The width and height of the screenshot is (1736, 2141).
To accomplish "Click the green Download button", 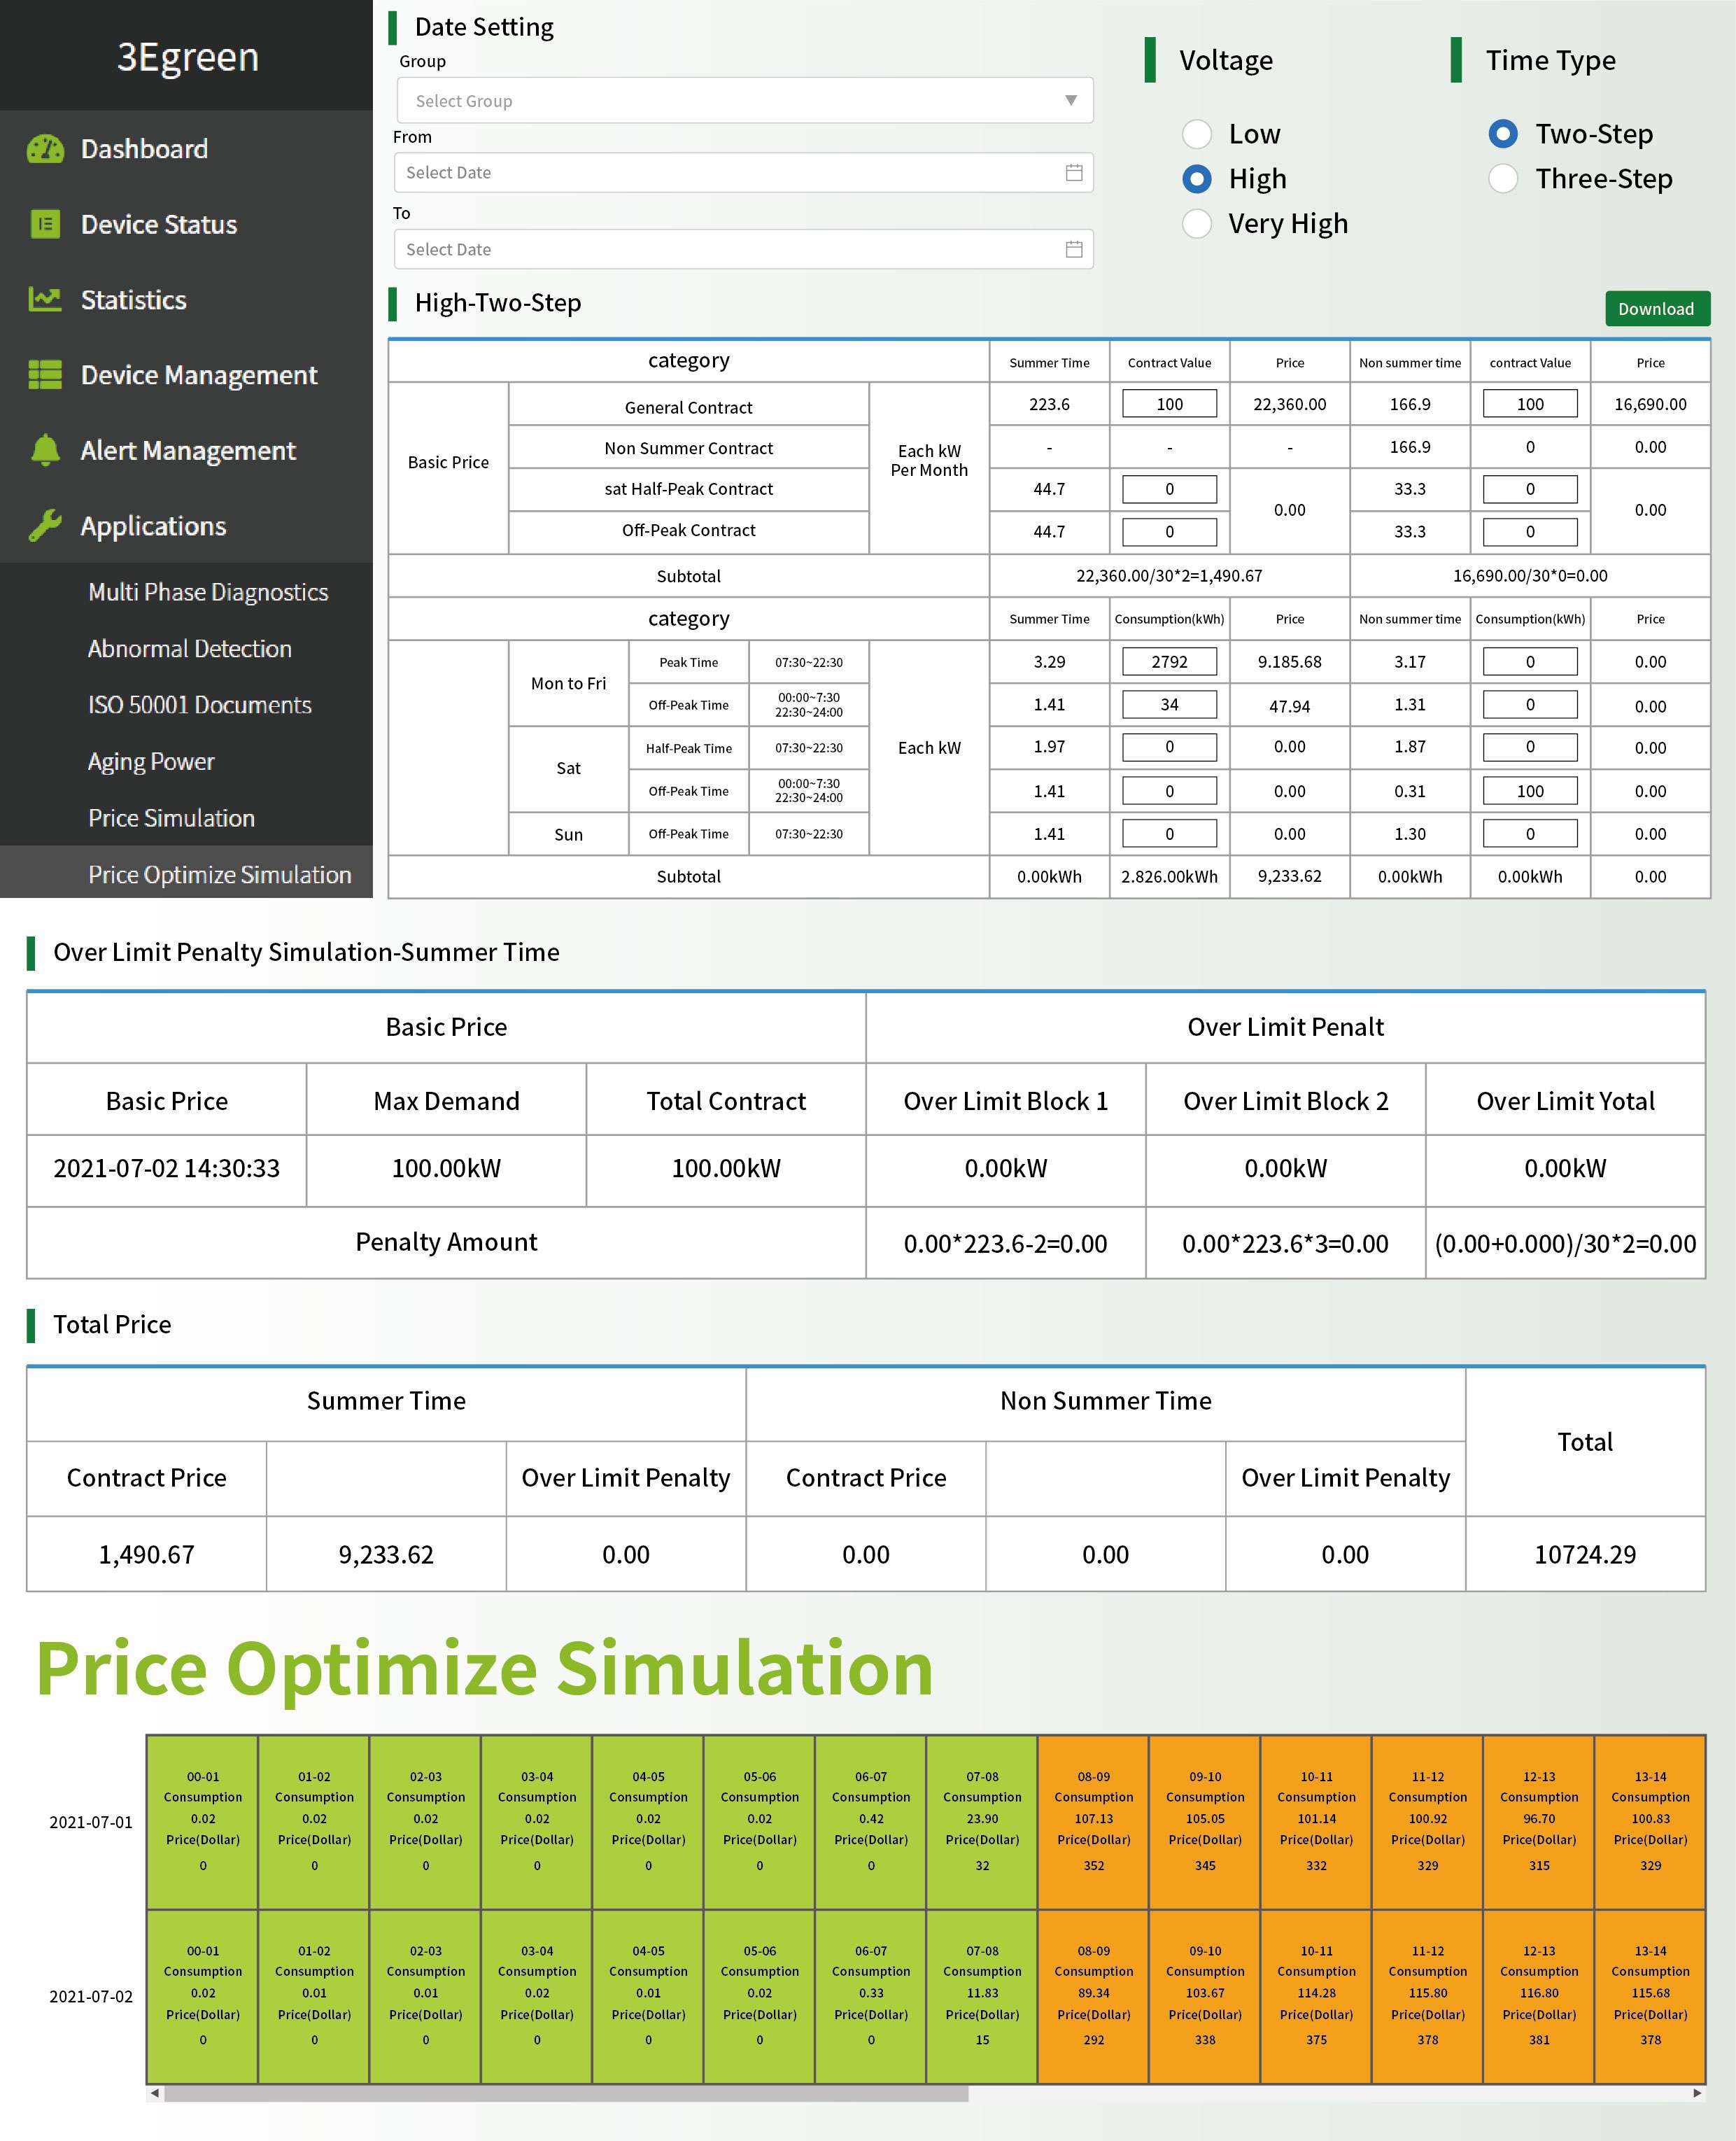I will coord(1657,309).
